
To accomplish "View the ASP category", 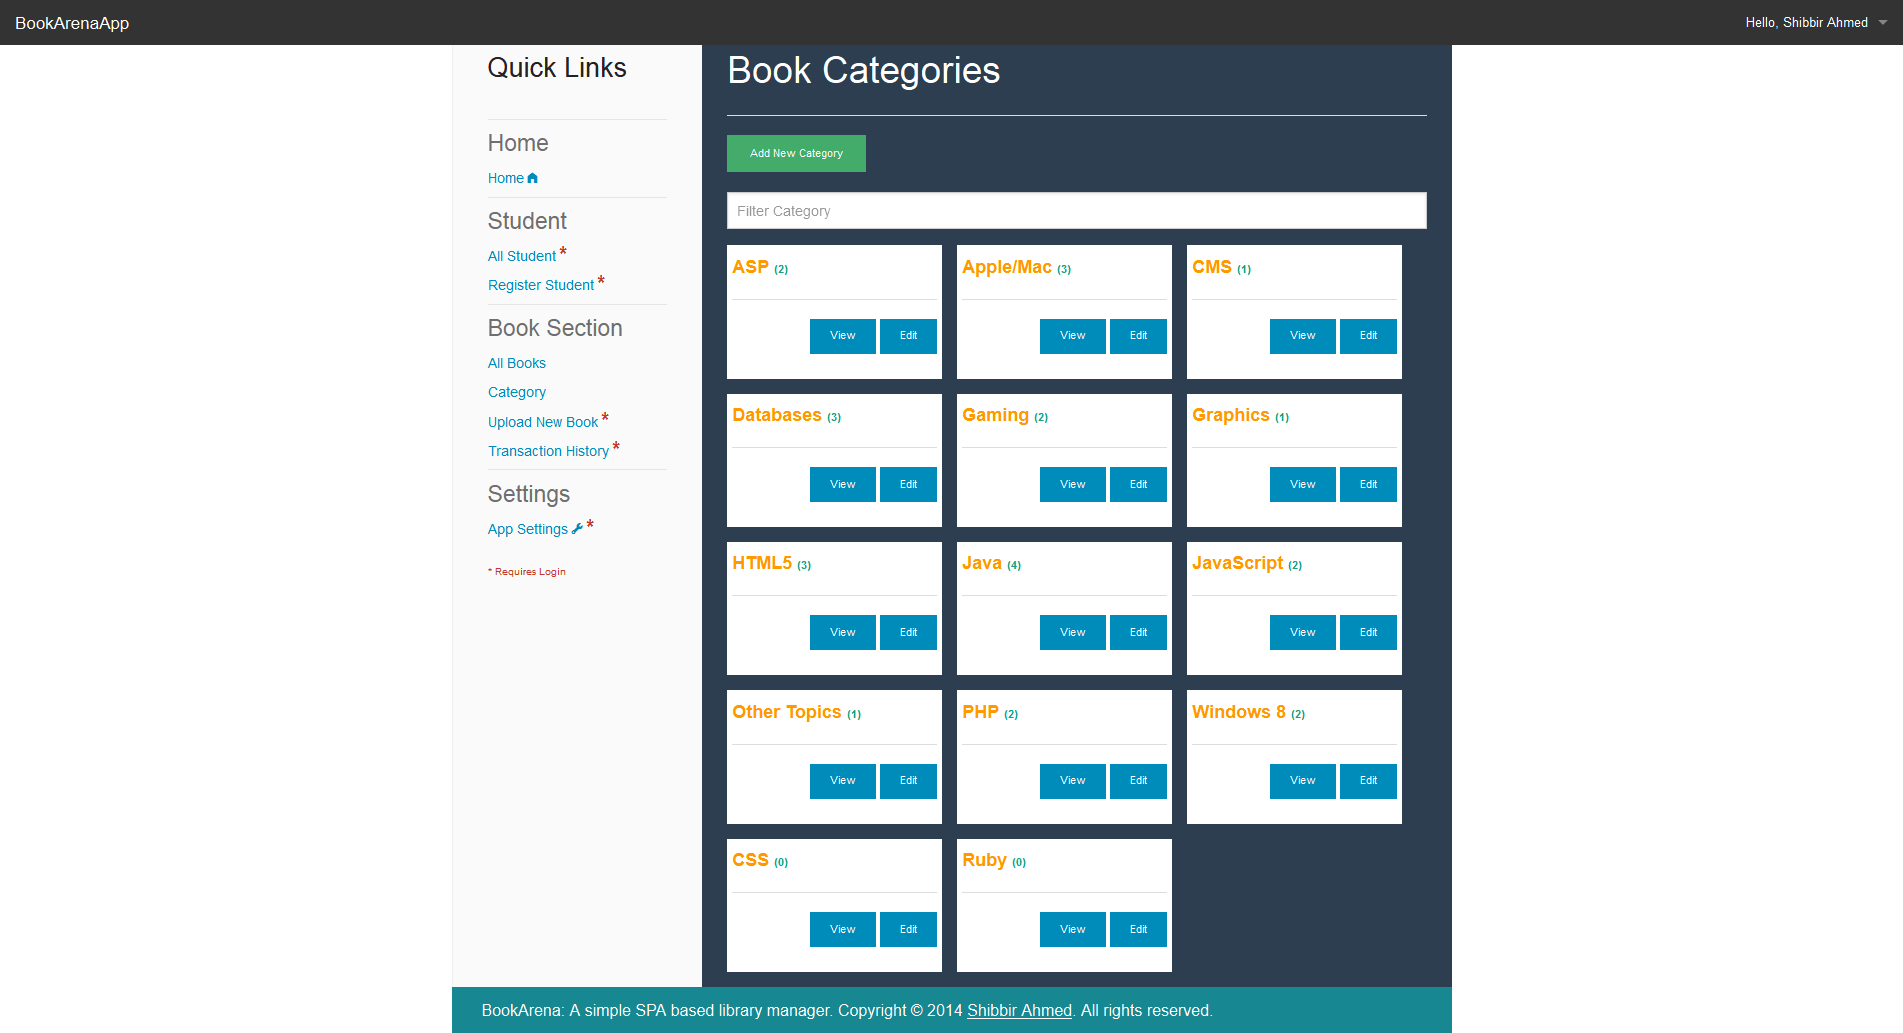I will click(842, 336).
